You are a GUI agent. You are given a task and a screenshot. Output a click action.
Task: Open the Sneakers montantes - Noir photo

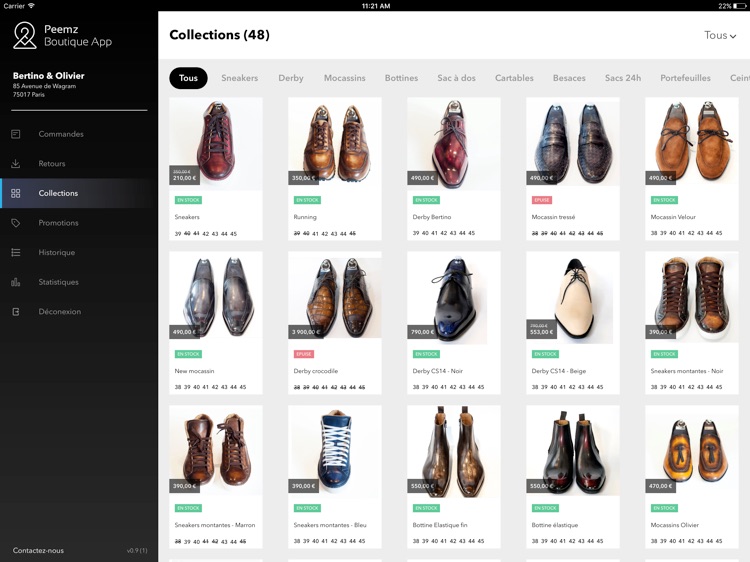(x=692, y=298)
